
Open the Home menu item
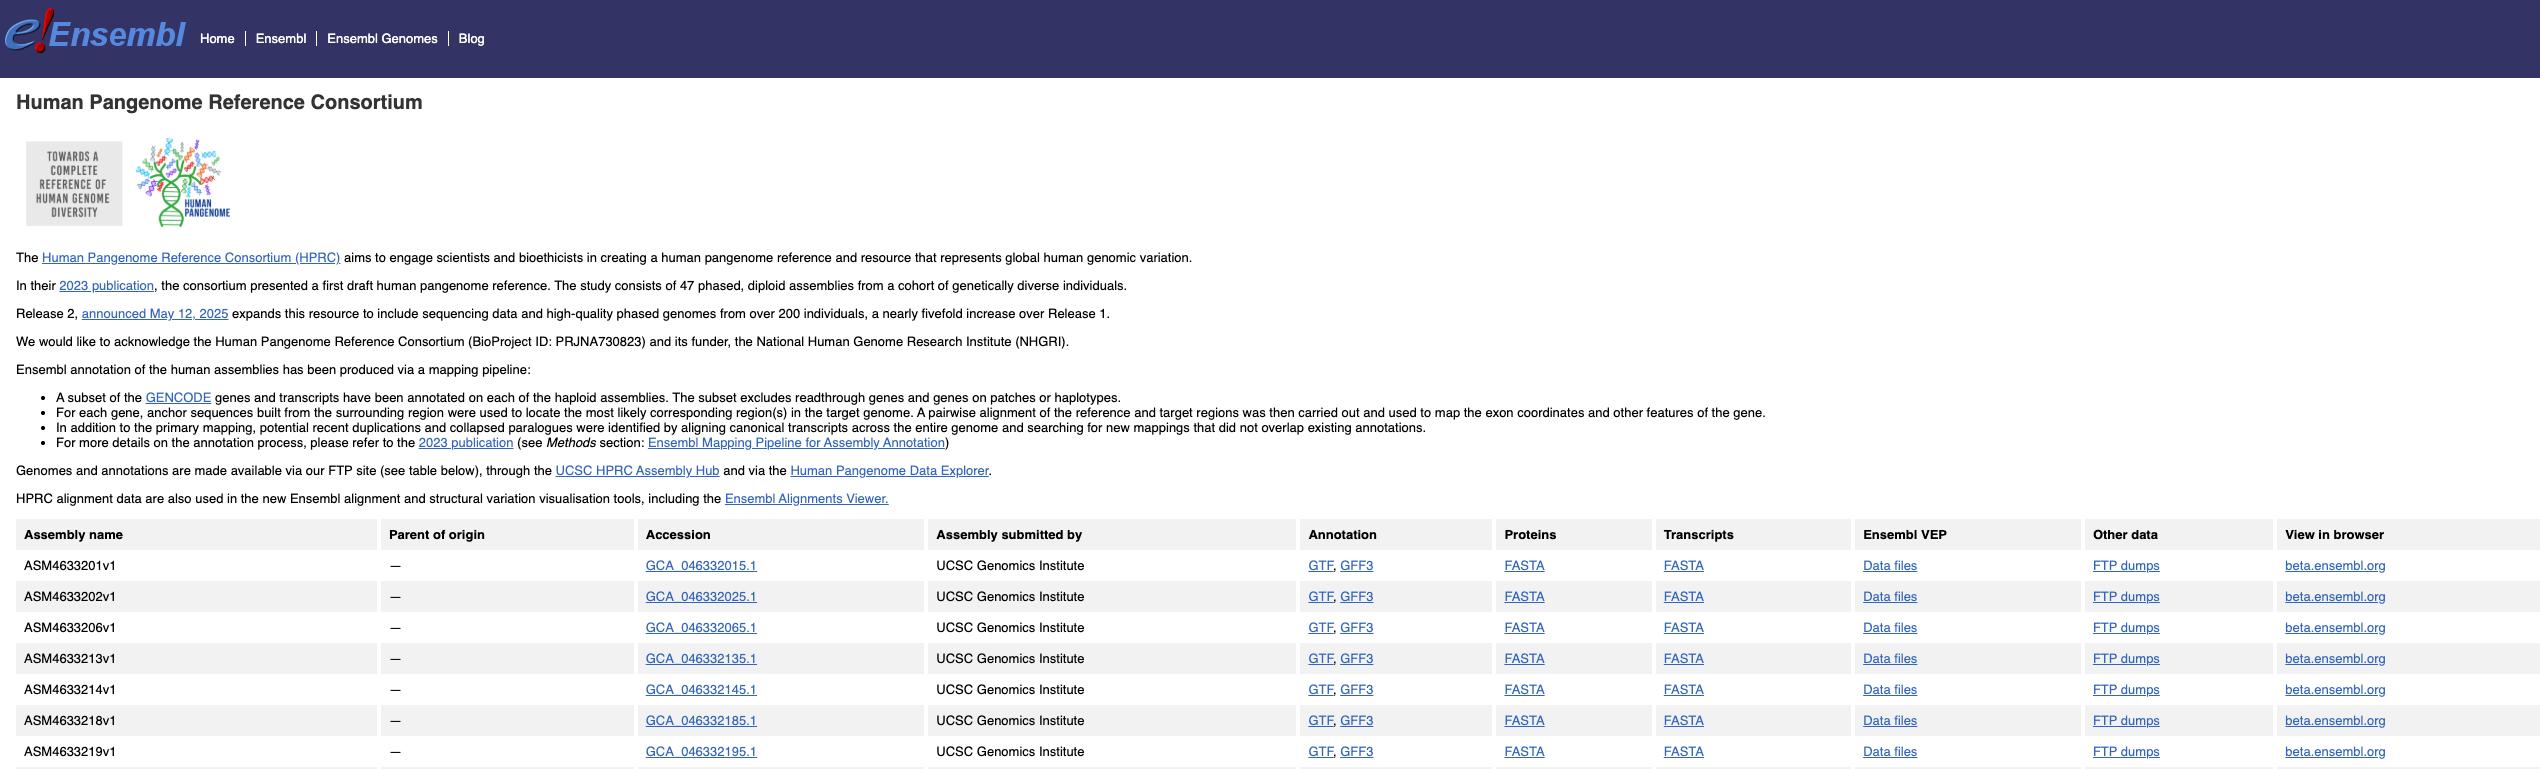217,39
